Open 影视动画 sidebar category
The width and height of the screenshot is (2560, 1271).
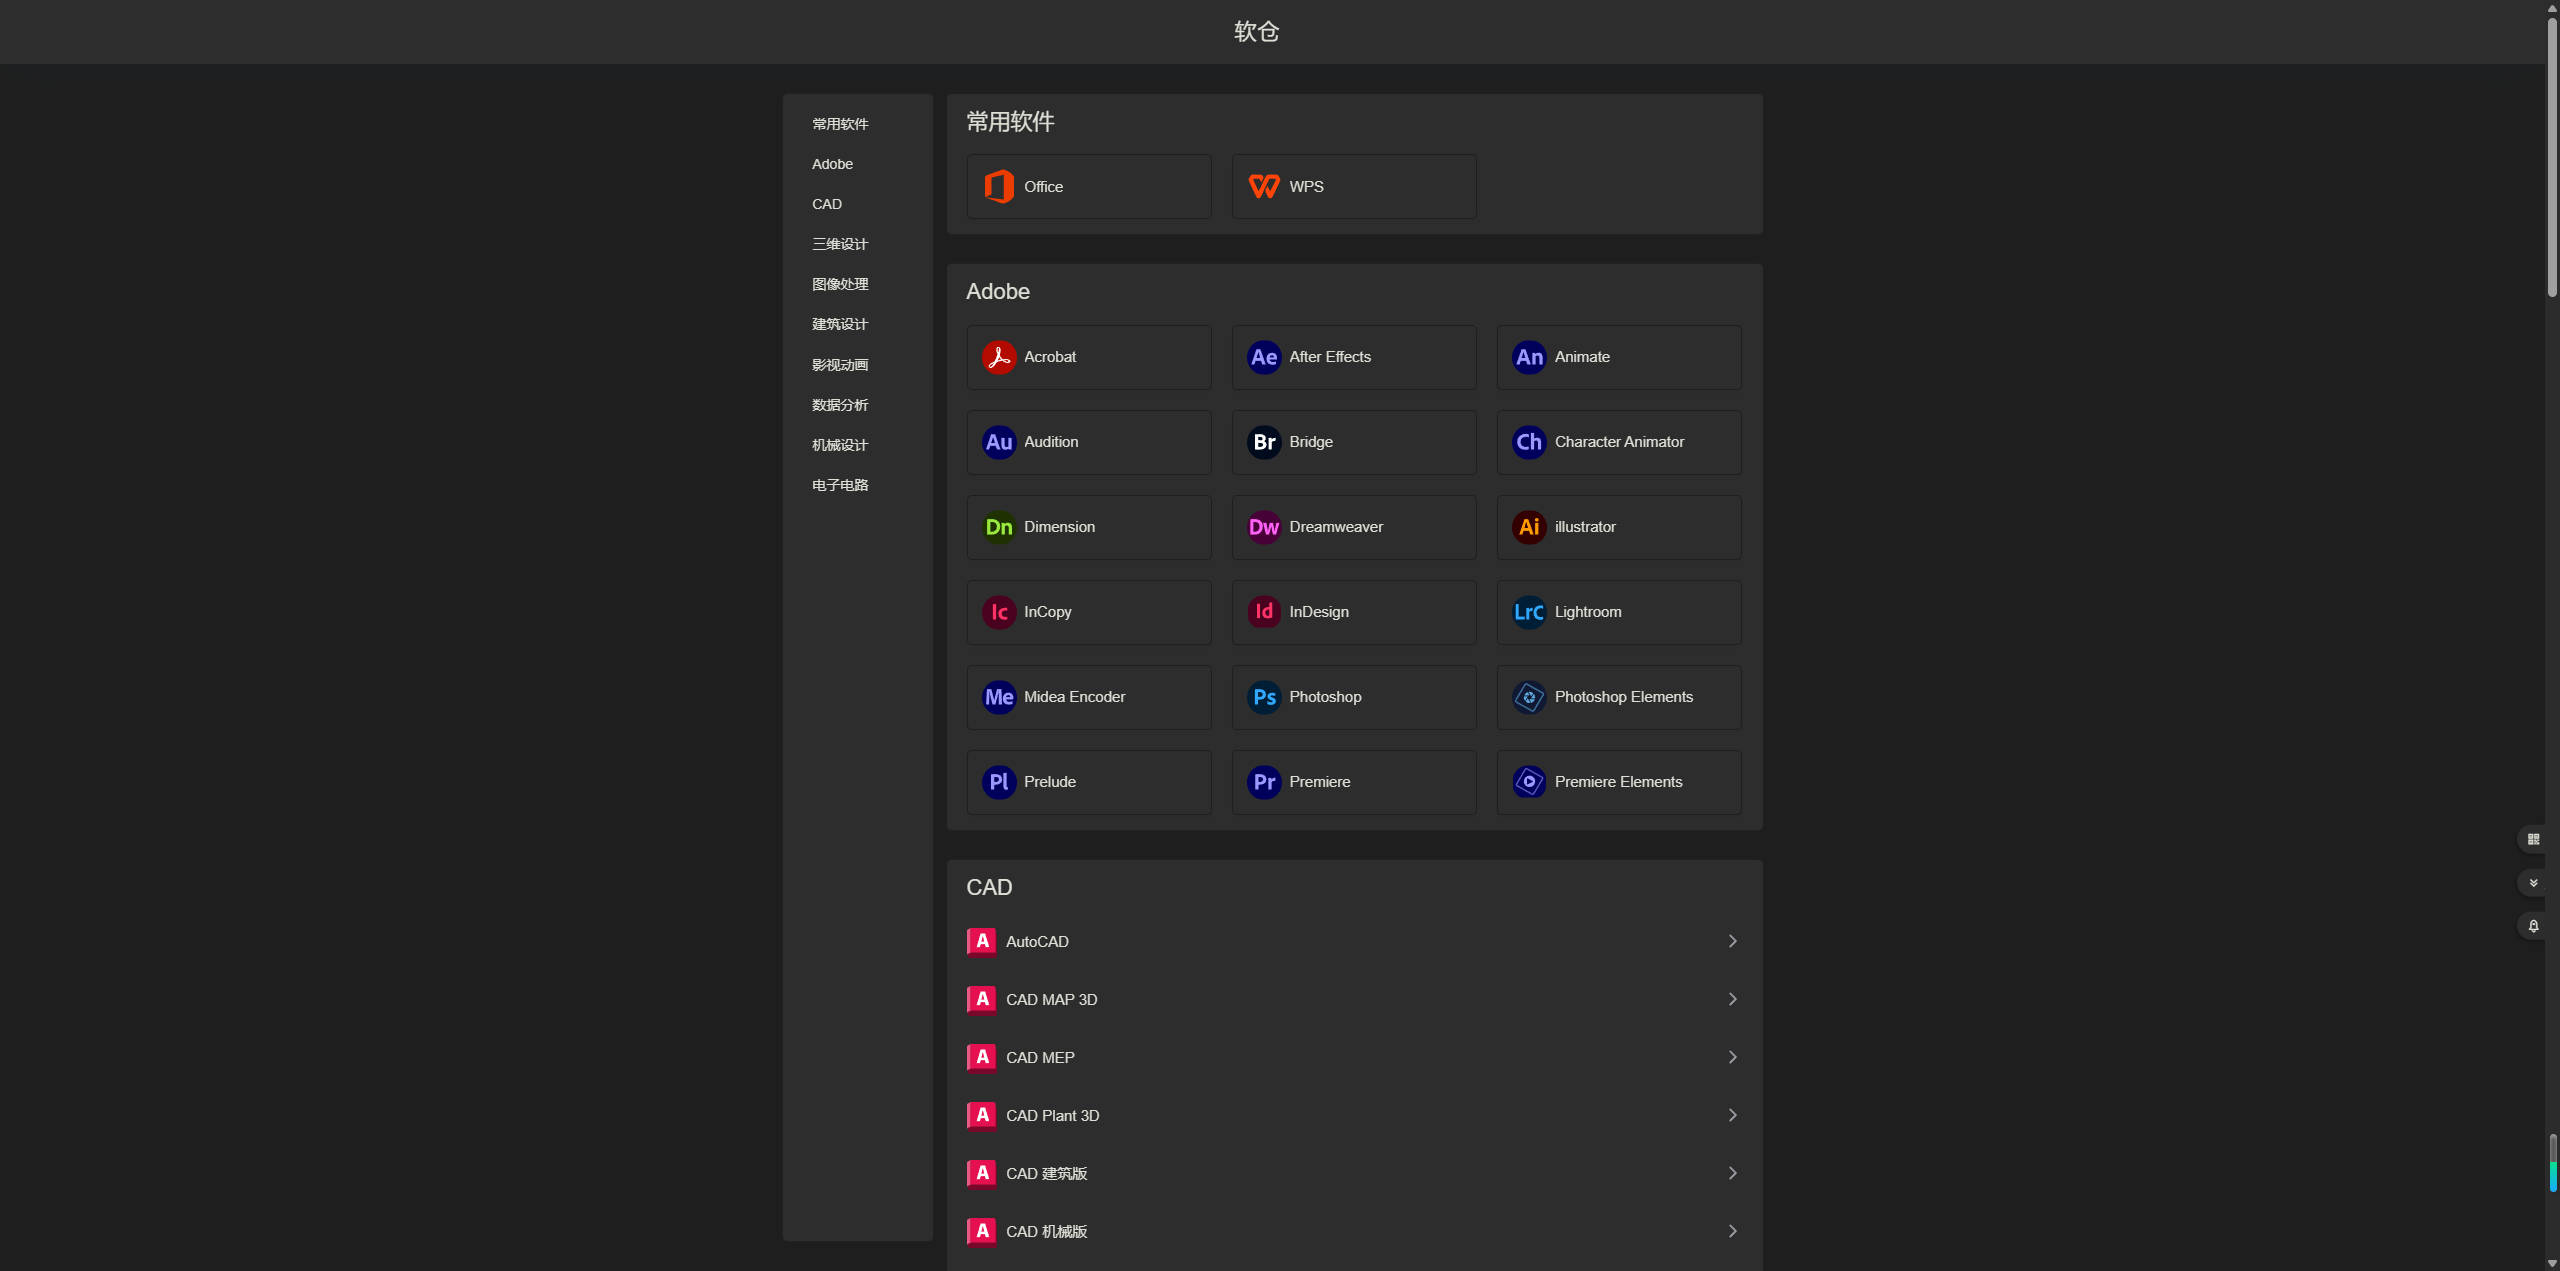[840, 365]
